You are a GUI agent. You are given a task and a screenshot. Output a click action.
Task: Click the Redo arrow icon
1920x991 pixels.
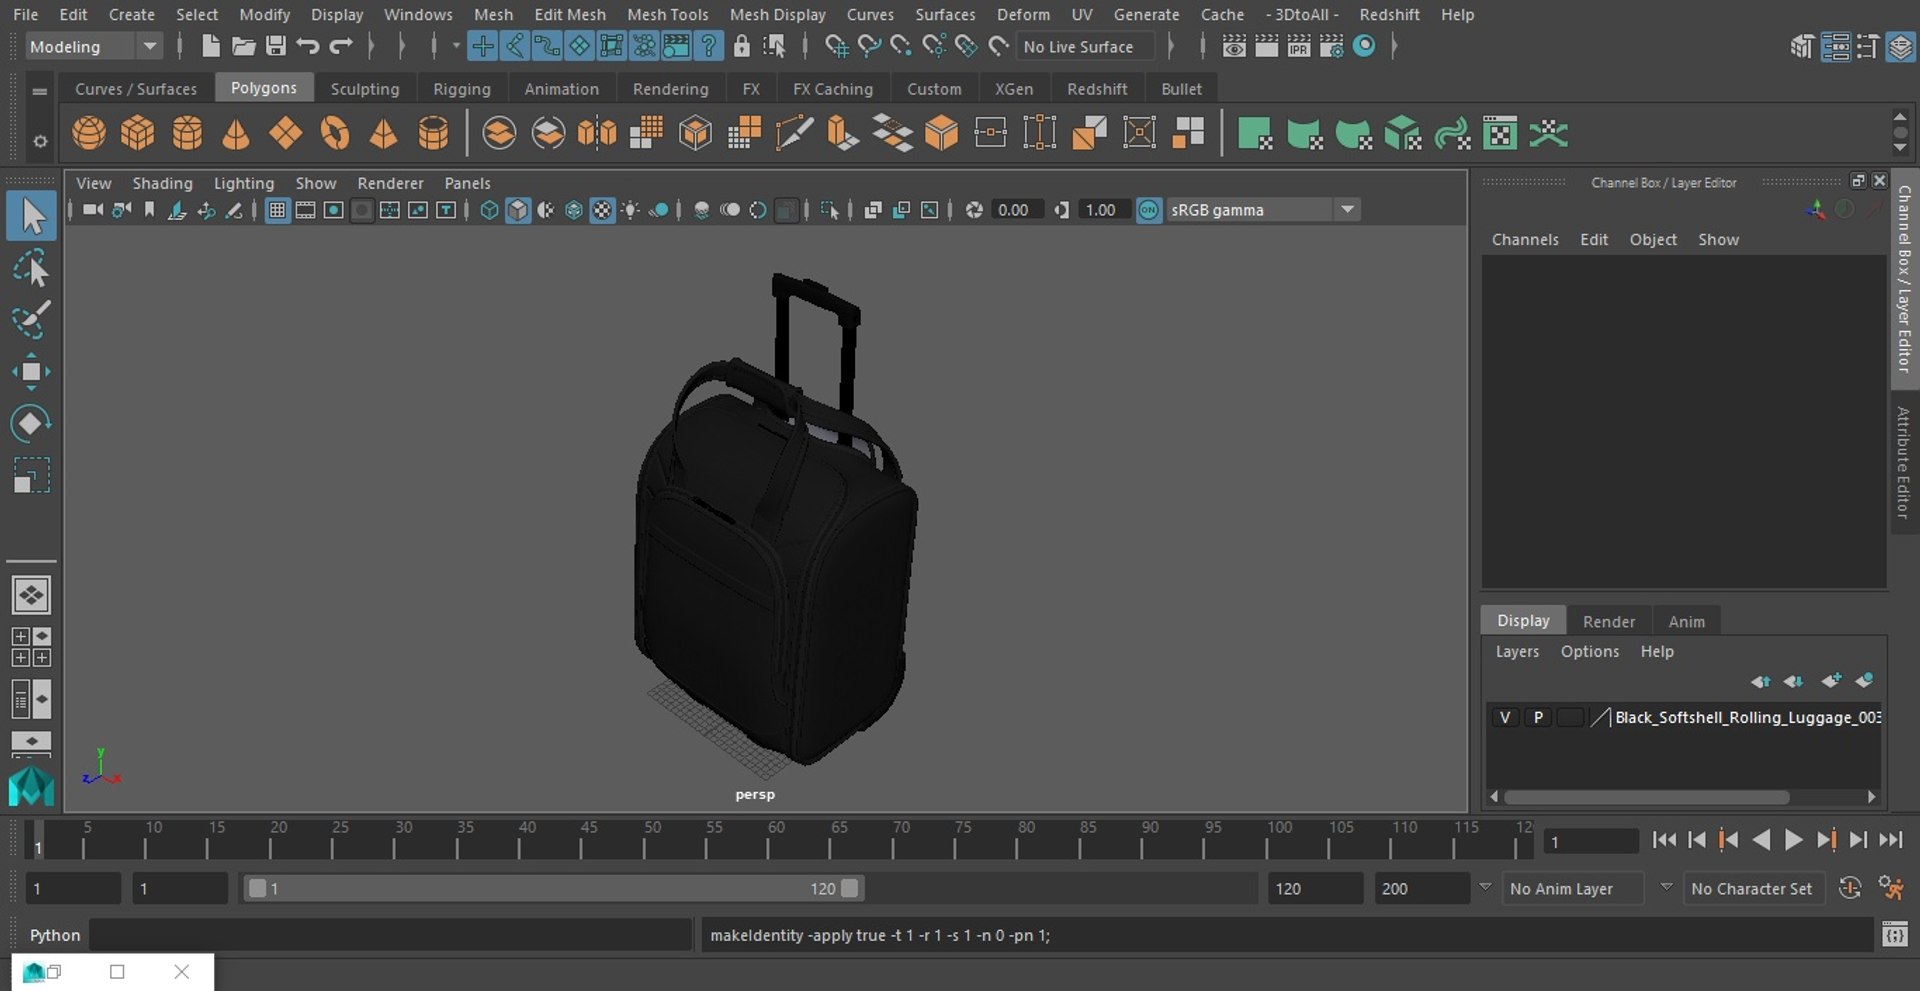click(x=341, y=46)
